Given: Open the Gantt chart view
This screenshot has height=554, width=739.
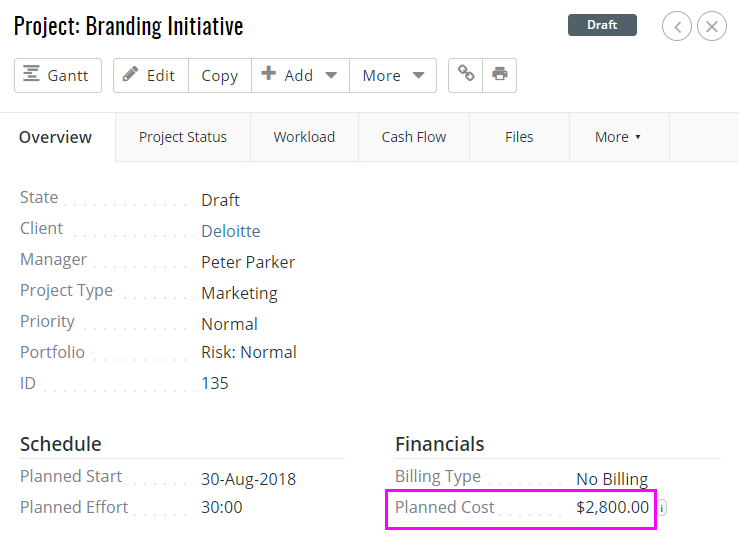Looking at the screenshot, I should (58, 76).
